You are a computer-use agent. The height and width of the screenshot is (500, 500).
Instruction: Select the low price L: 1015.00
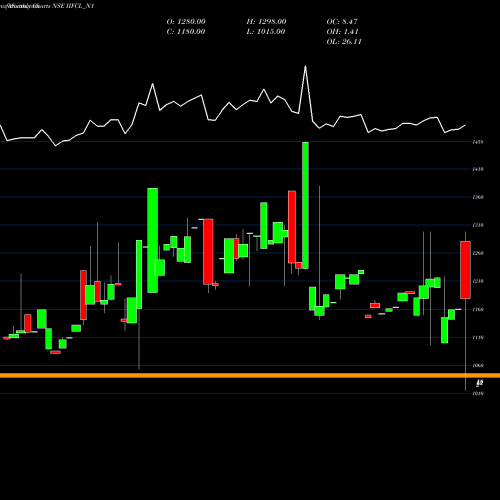click(x=266, y=32)
